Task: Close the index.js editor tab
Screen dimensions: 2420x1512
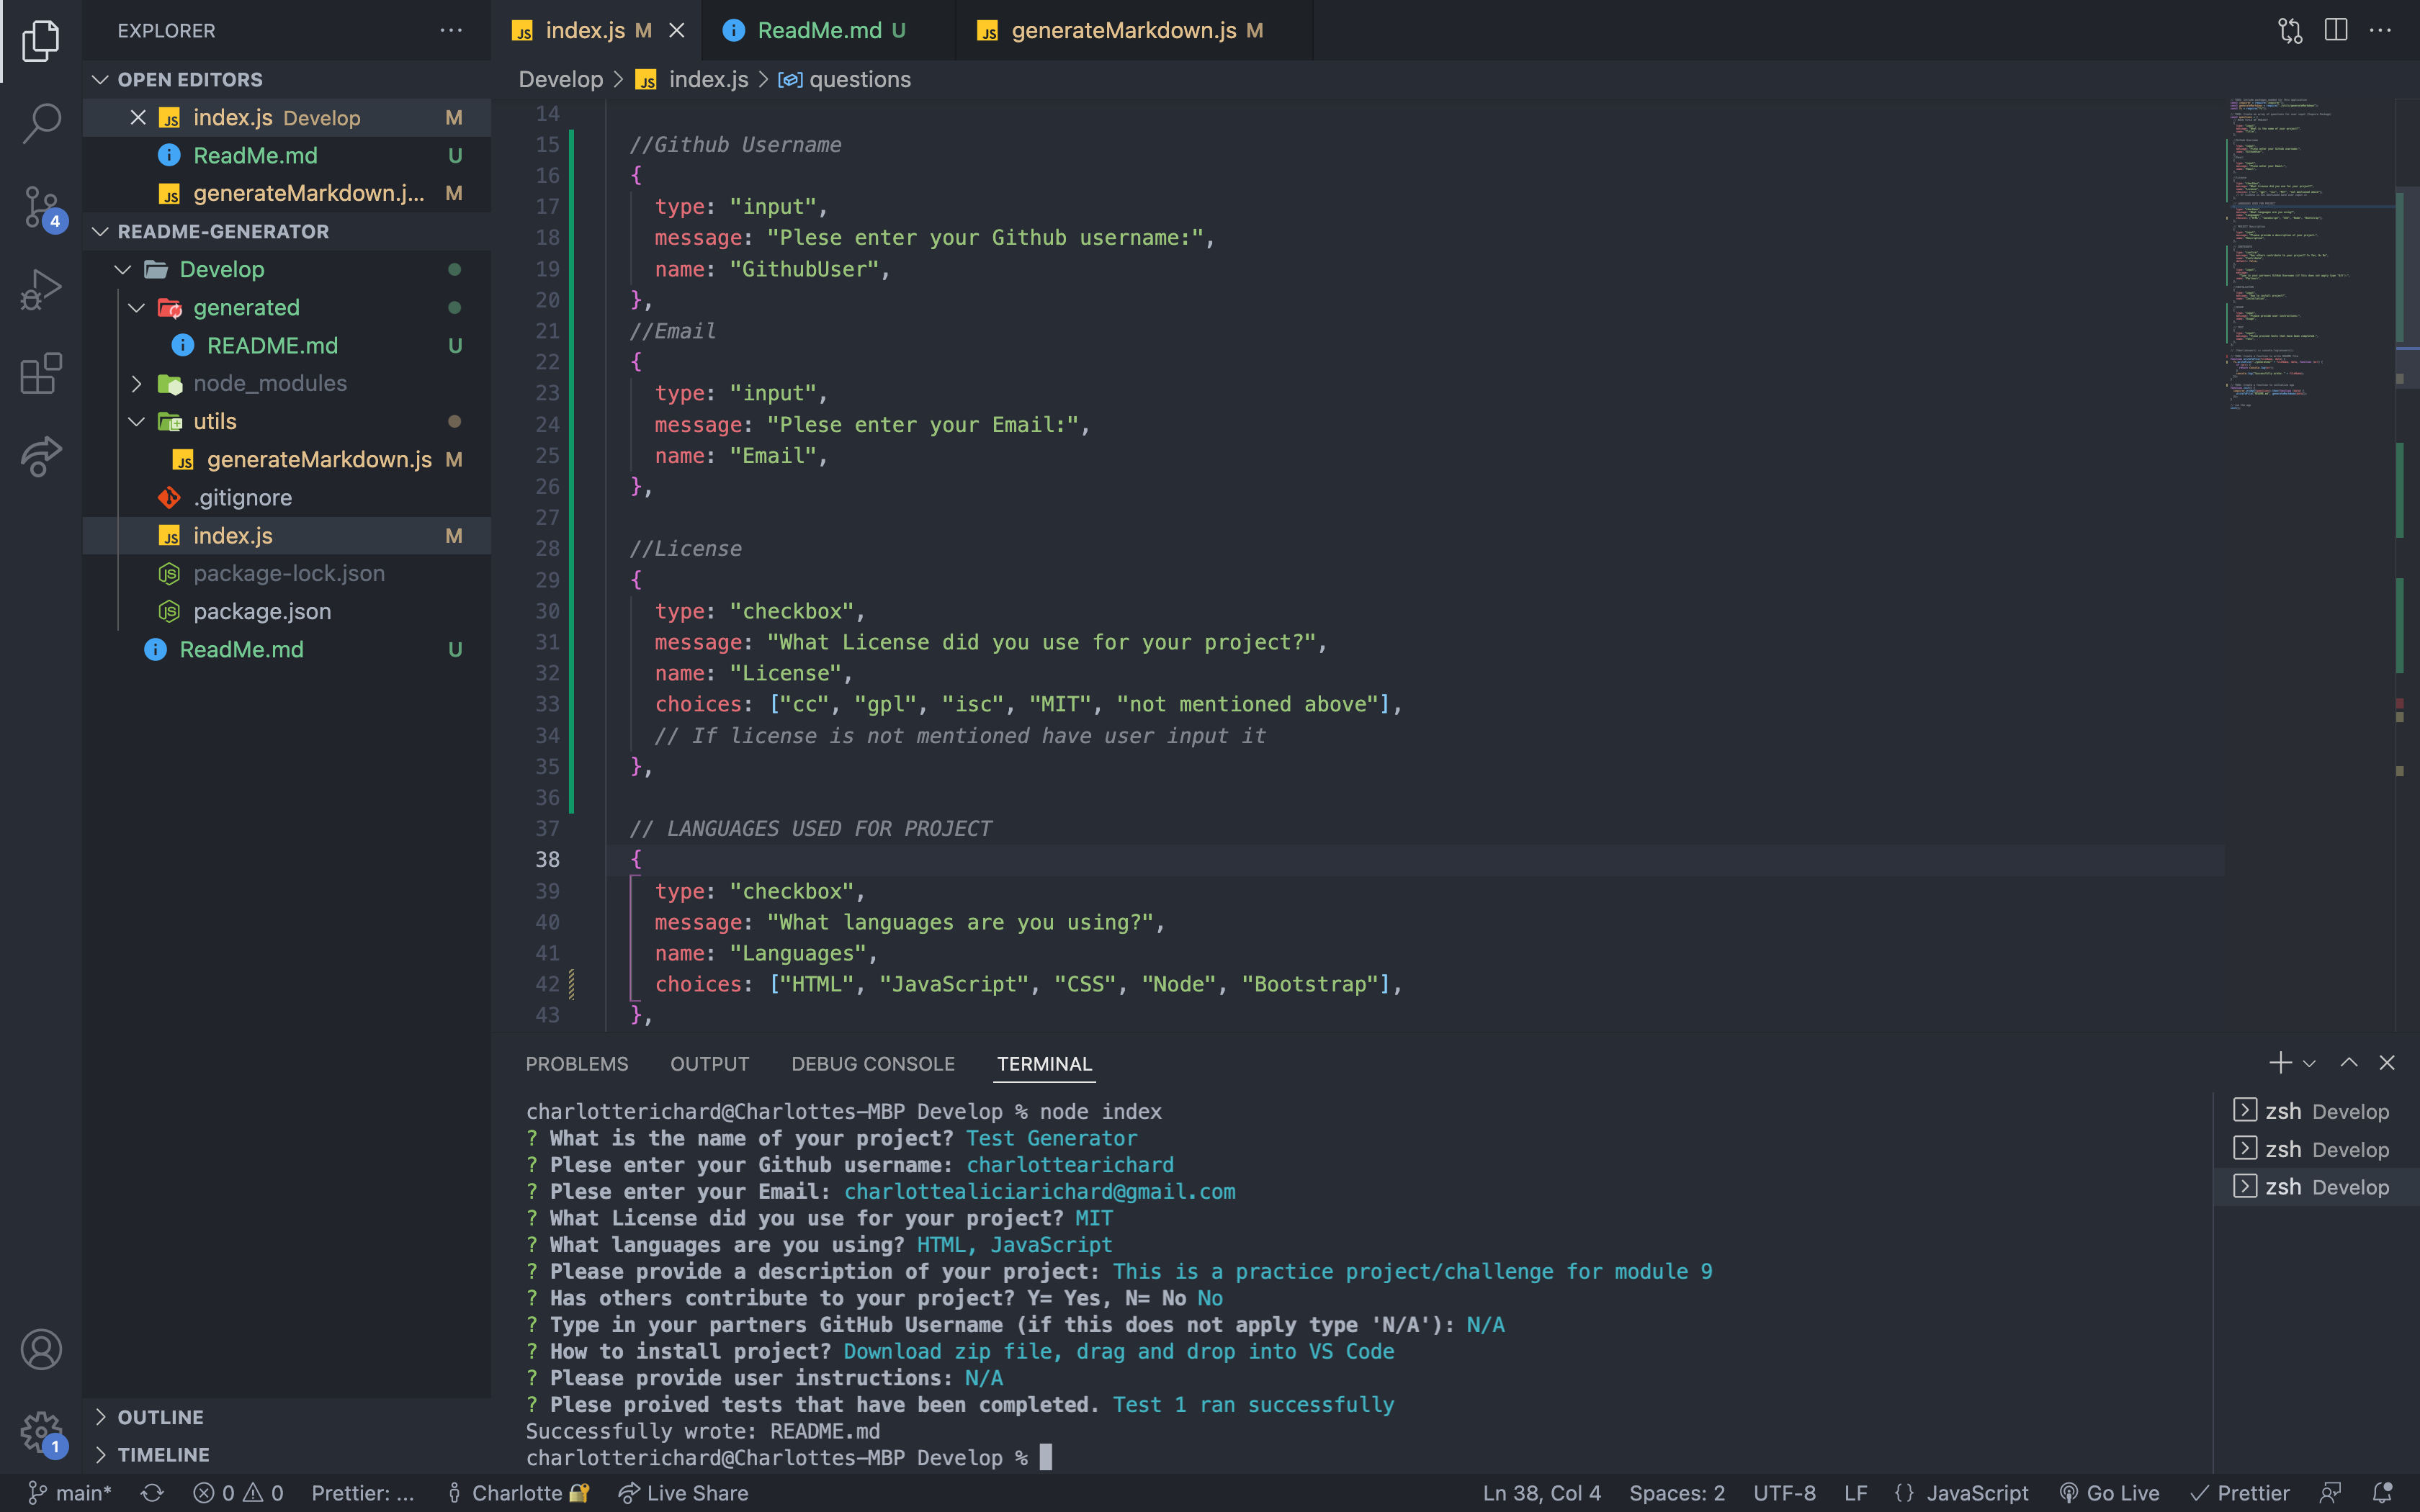Action: pos(677,31)
